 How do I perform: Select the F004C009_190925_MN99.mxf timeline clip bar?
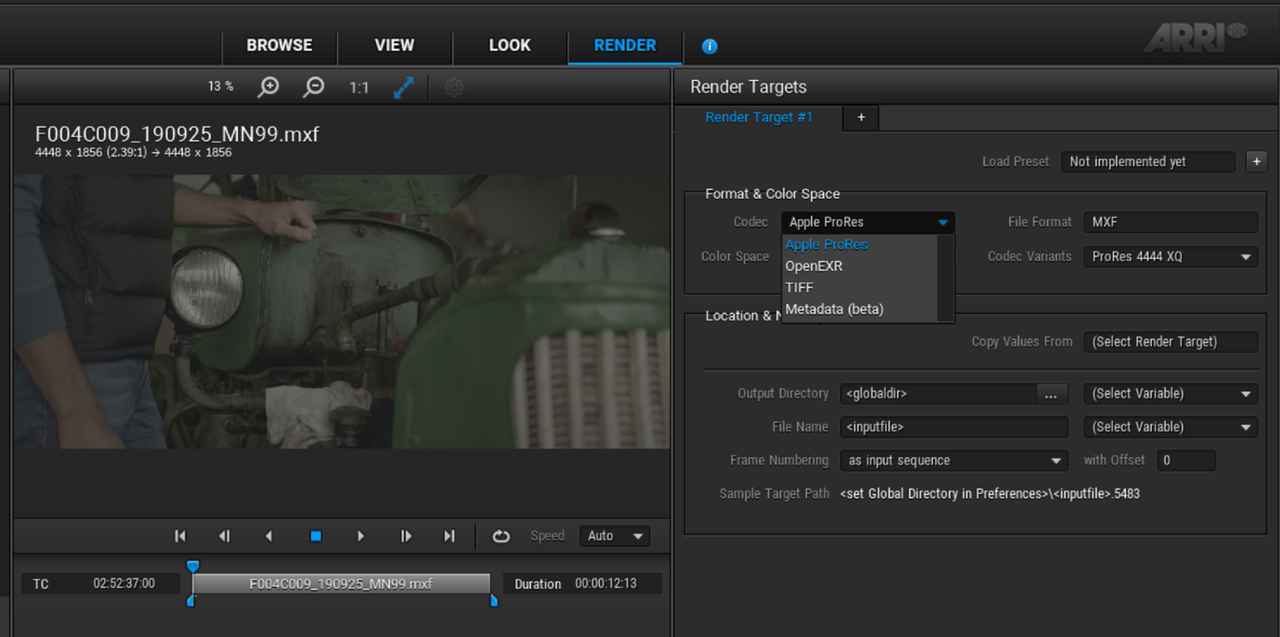coord(341,584)
